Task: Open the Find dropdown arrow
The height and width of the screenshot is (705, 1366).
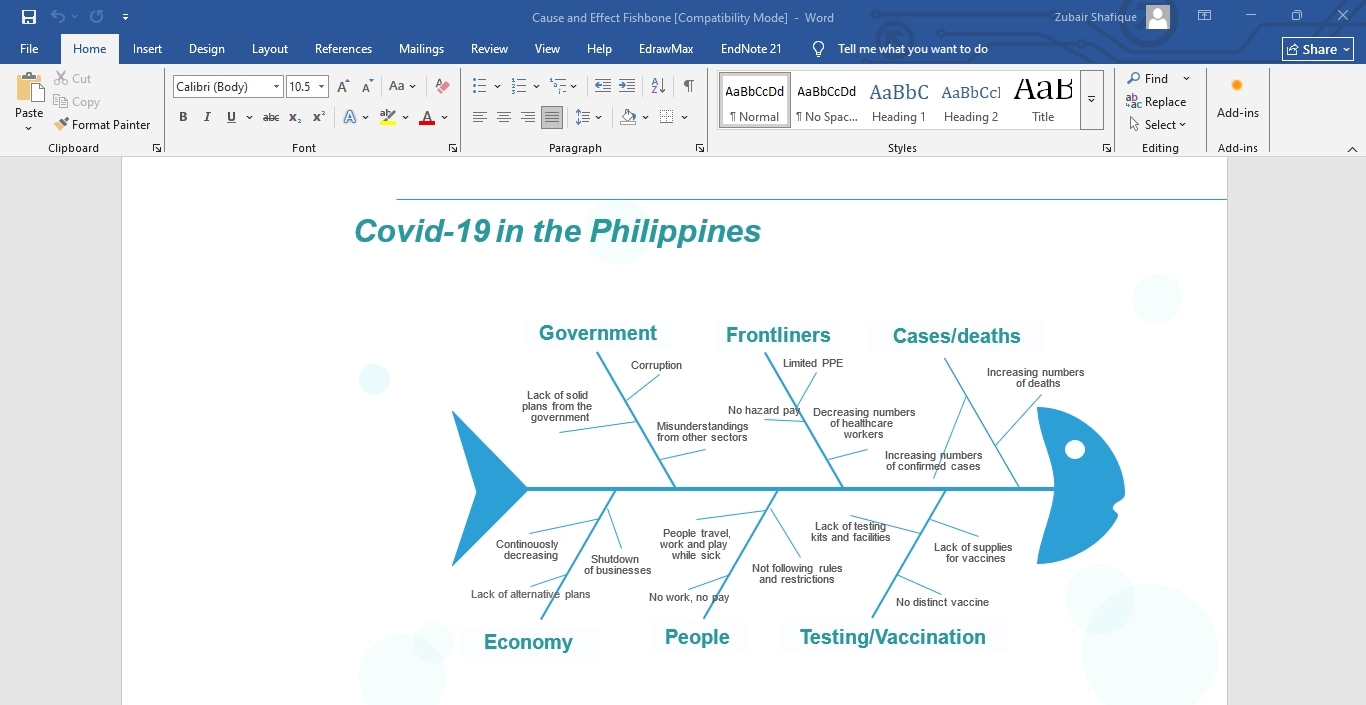Action: pos(1186,78)
